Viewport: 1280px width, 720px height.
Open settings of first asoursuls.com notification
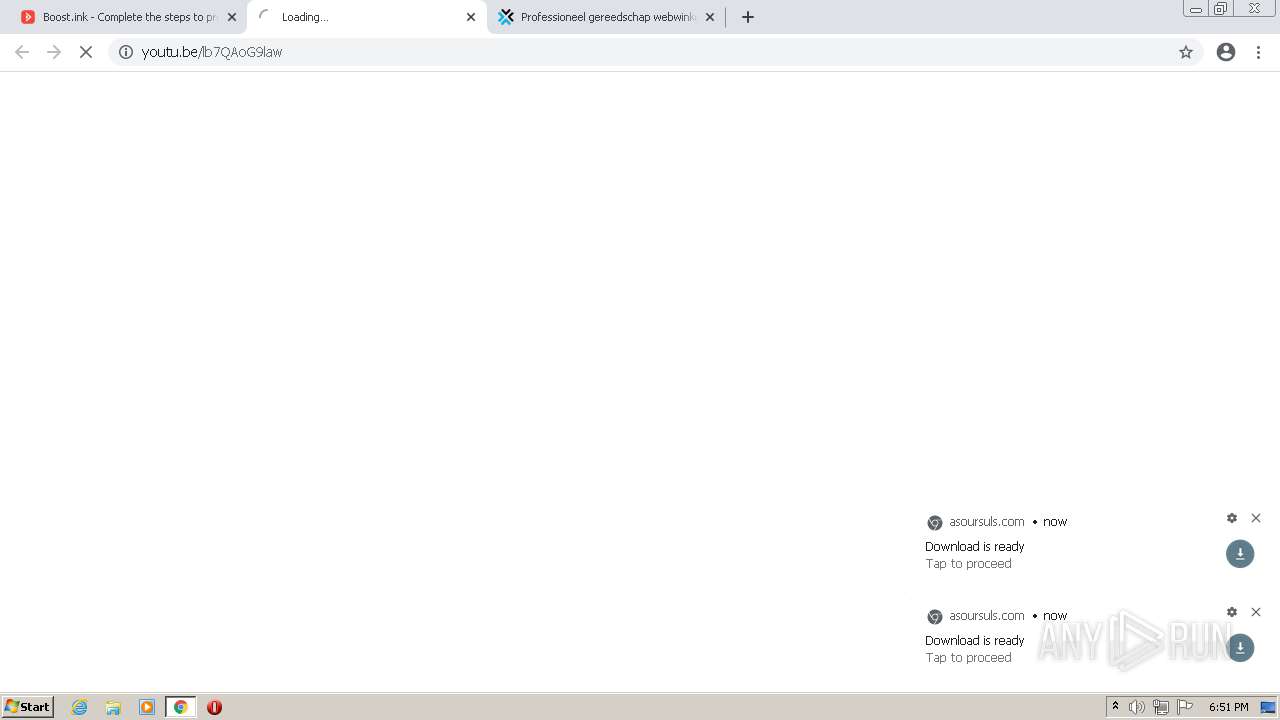[x=1232, y=518]
